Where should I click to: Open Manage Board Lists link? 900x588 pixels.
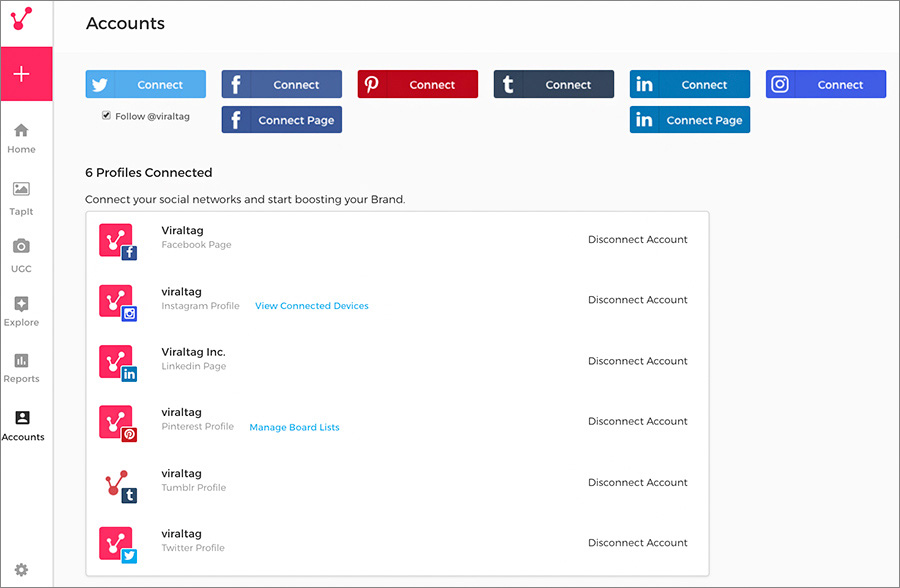(x=294, y=427)
